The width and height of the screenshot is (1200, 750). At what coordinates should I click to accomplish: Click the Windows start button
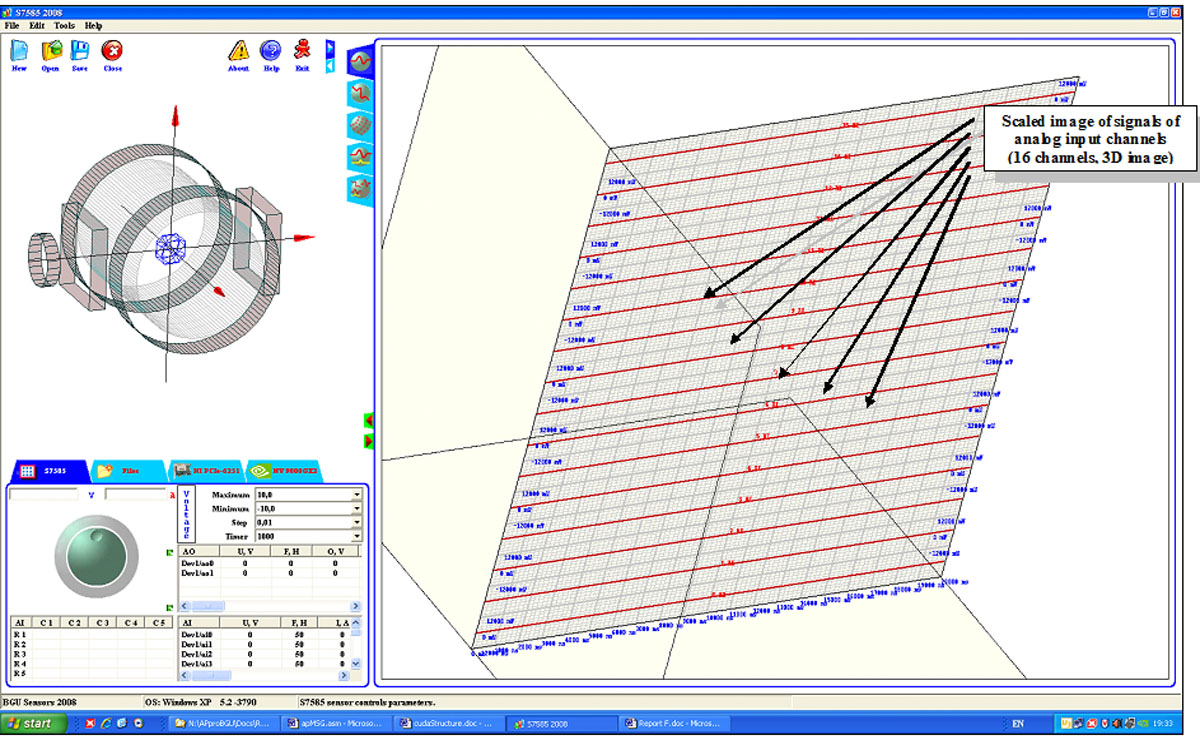pyautogui.click(x=34, y=723)
